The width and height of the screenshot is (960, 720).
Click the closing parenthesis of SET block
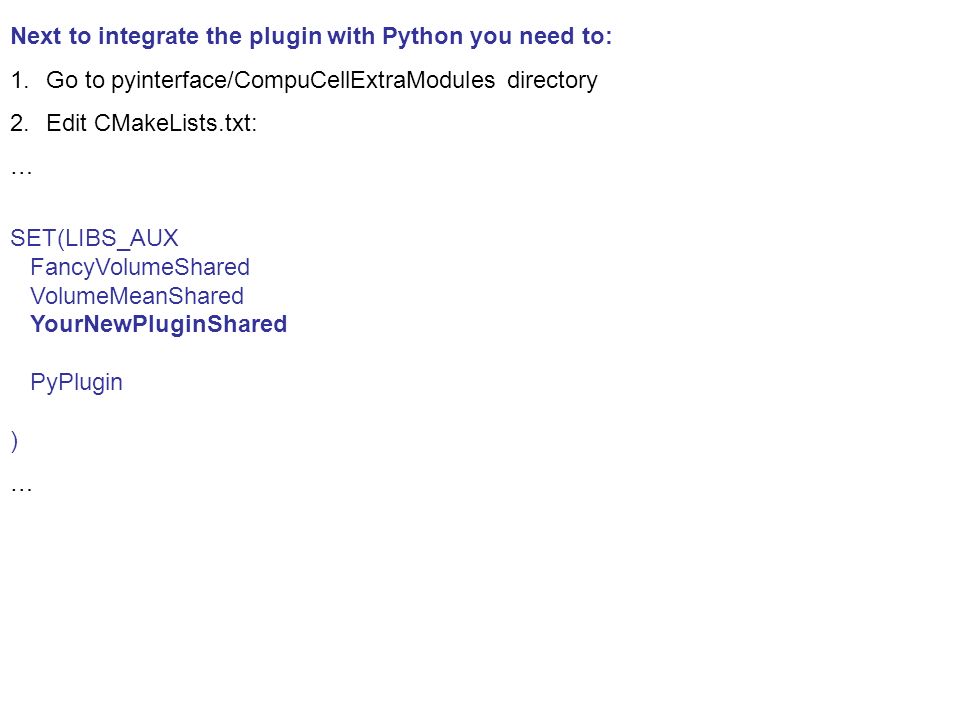[14, 441]
